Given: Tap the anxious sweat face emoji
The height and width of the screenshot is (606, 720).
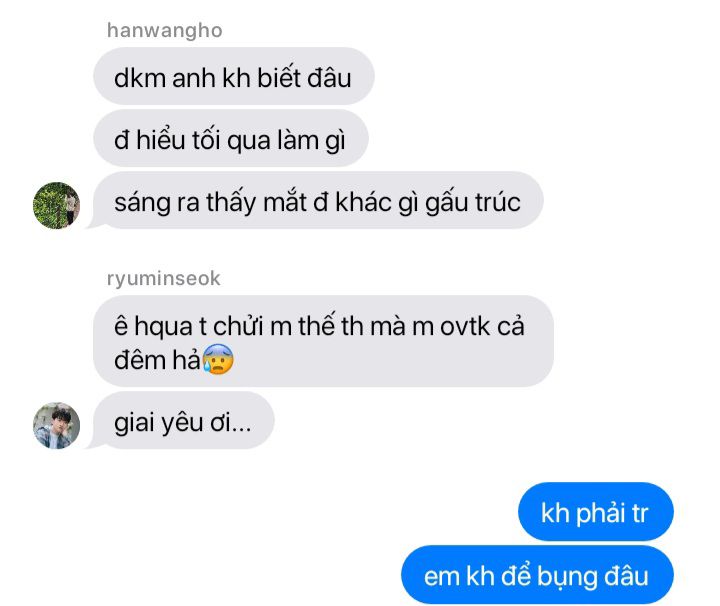Looking at the screenshot, I should tap(218, 359).
